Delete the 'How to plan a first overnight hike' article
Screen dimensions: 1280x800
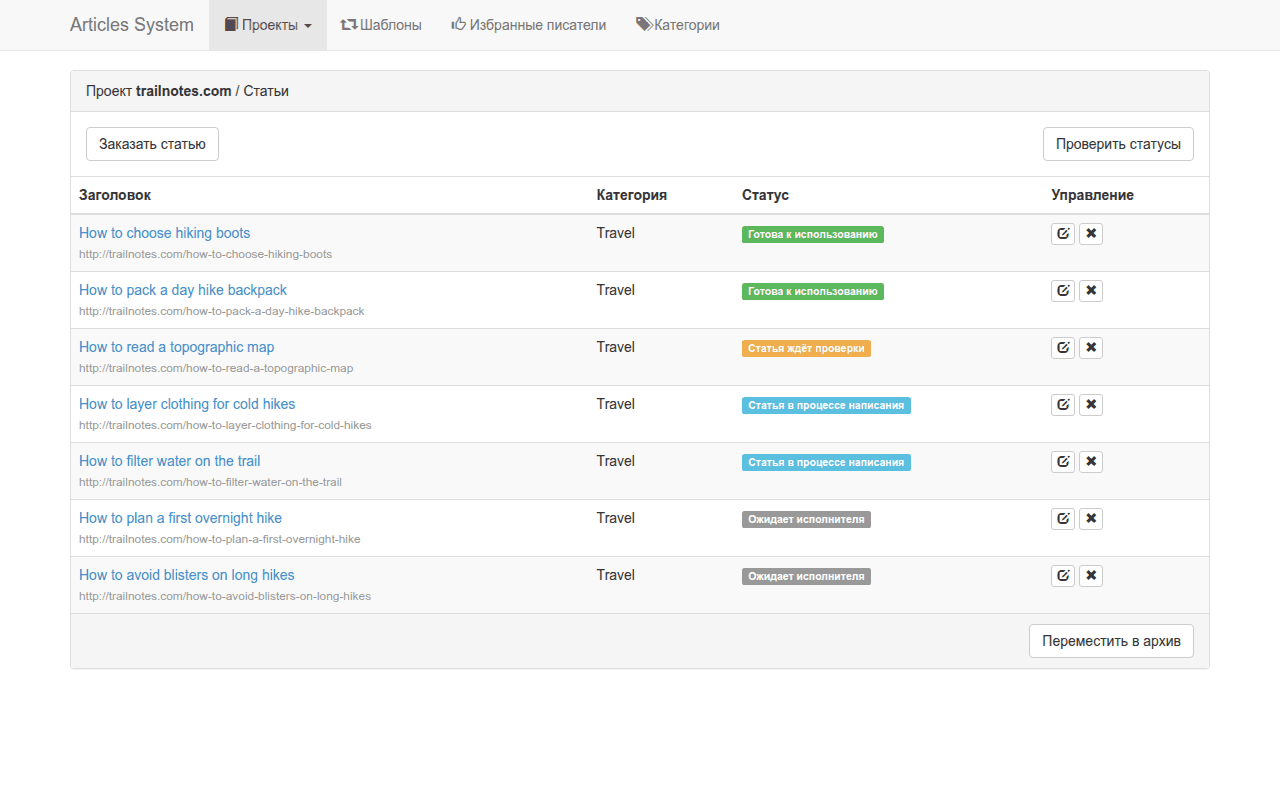click(x=1091, y=519)
